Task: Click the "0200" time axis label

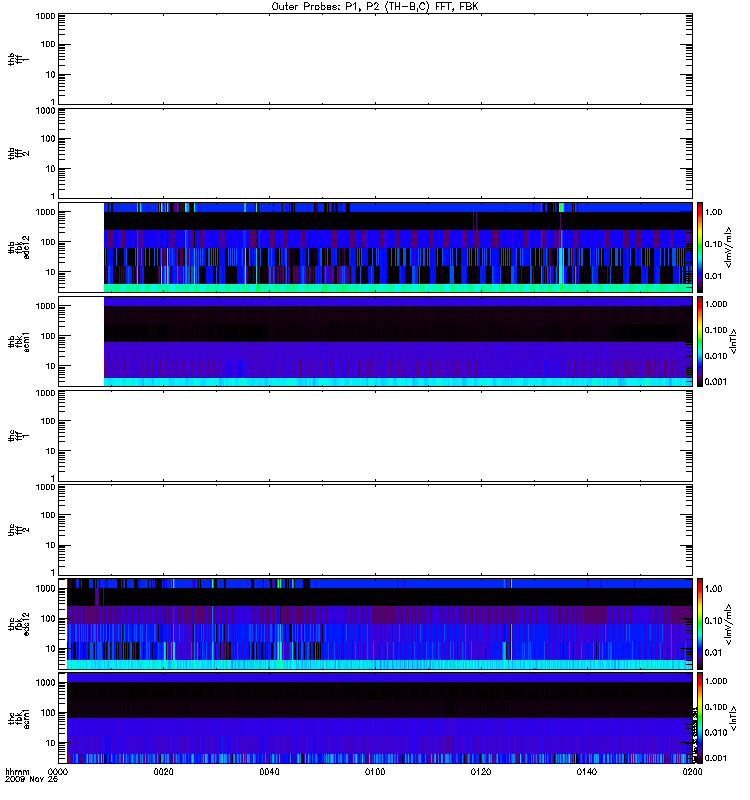Action: coord(692,772)
